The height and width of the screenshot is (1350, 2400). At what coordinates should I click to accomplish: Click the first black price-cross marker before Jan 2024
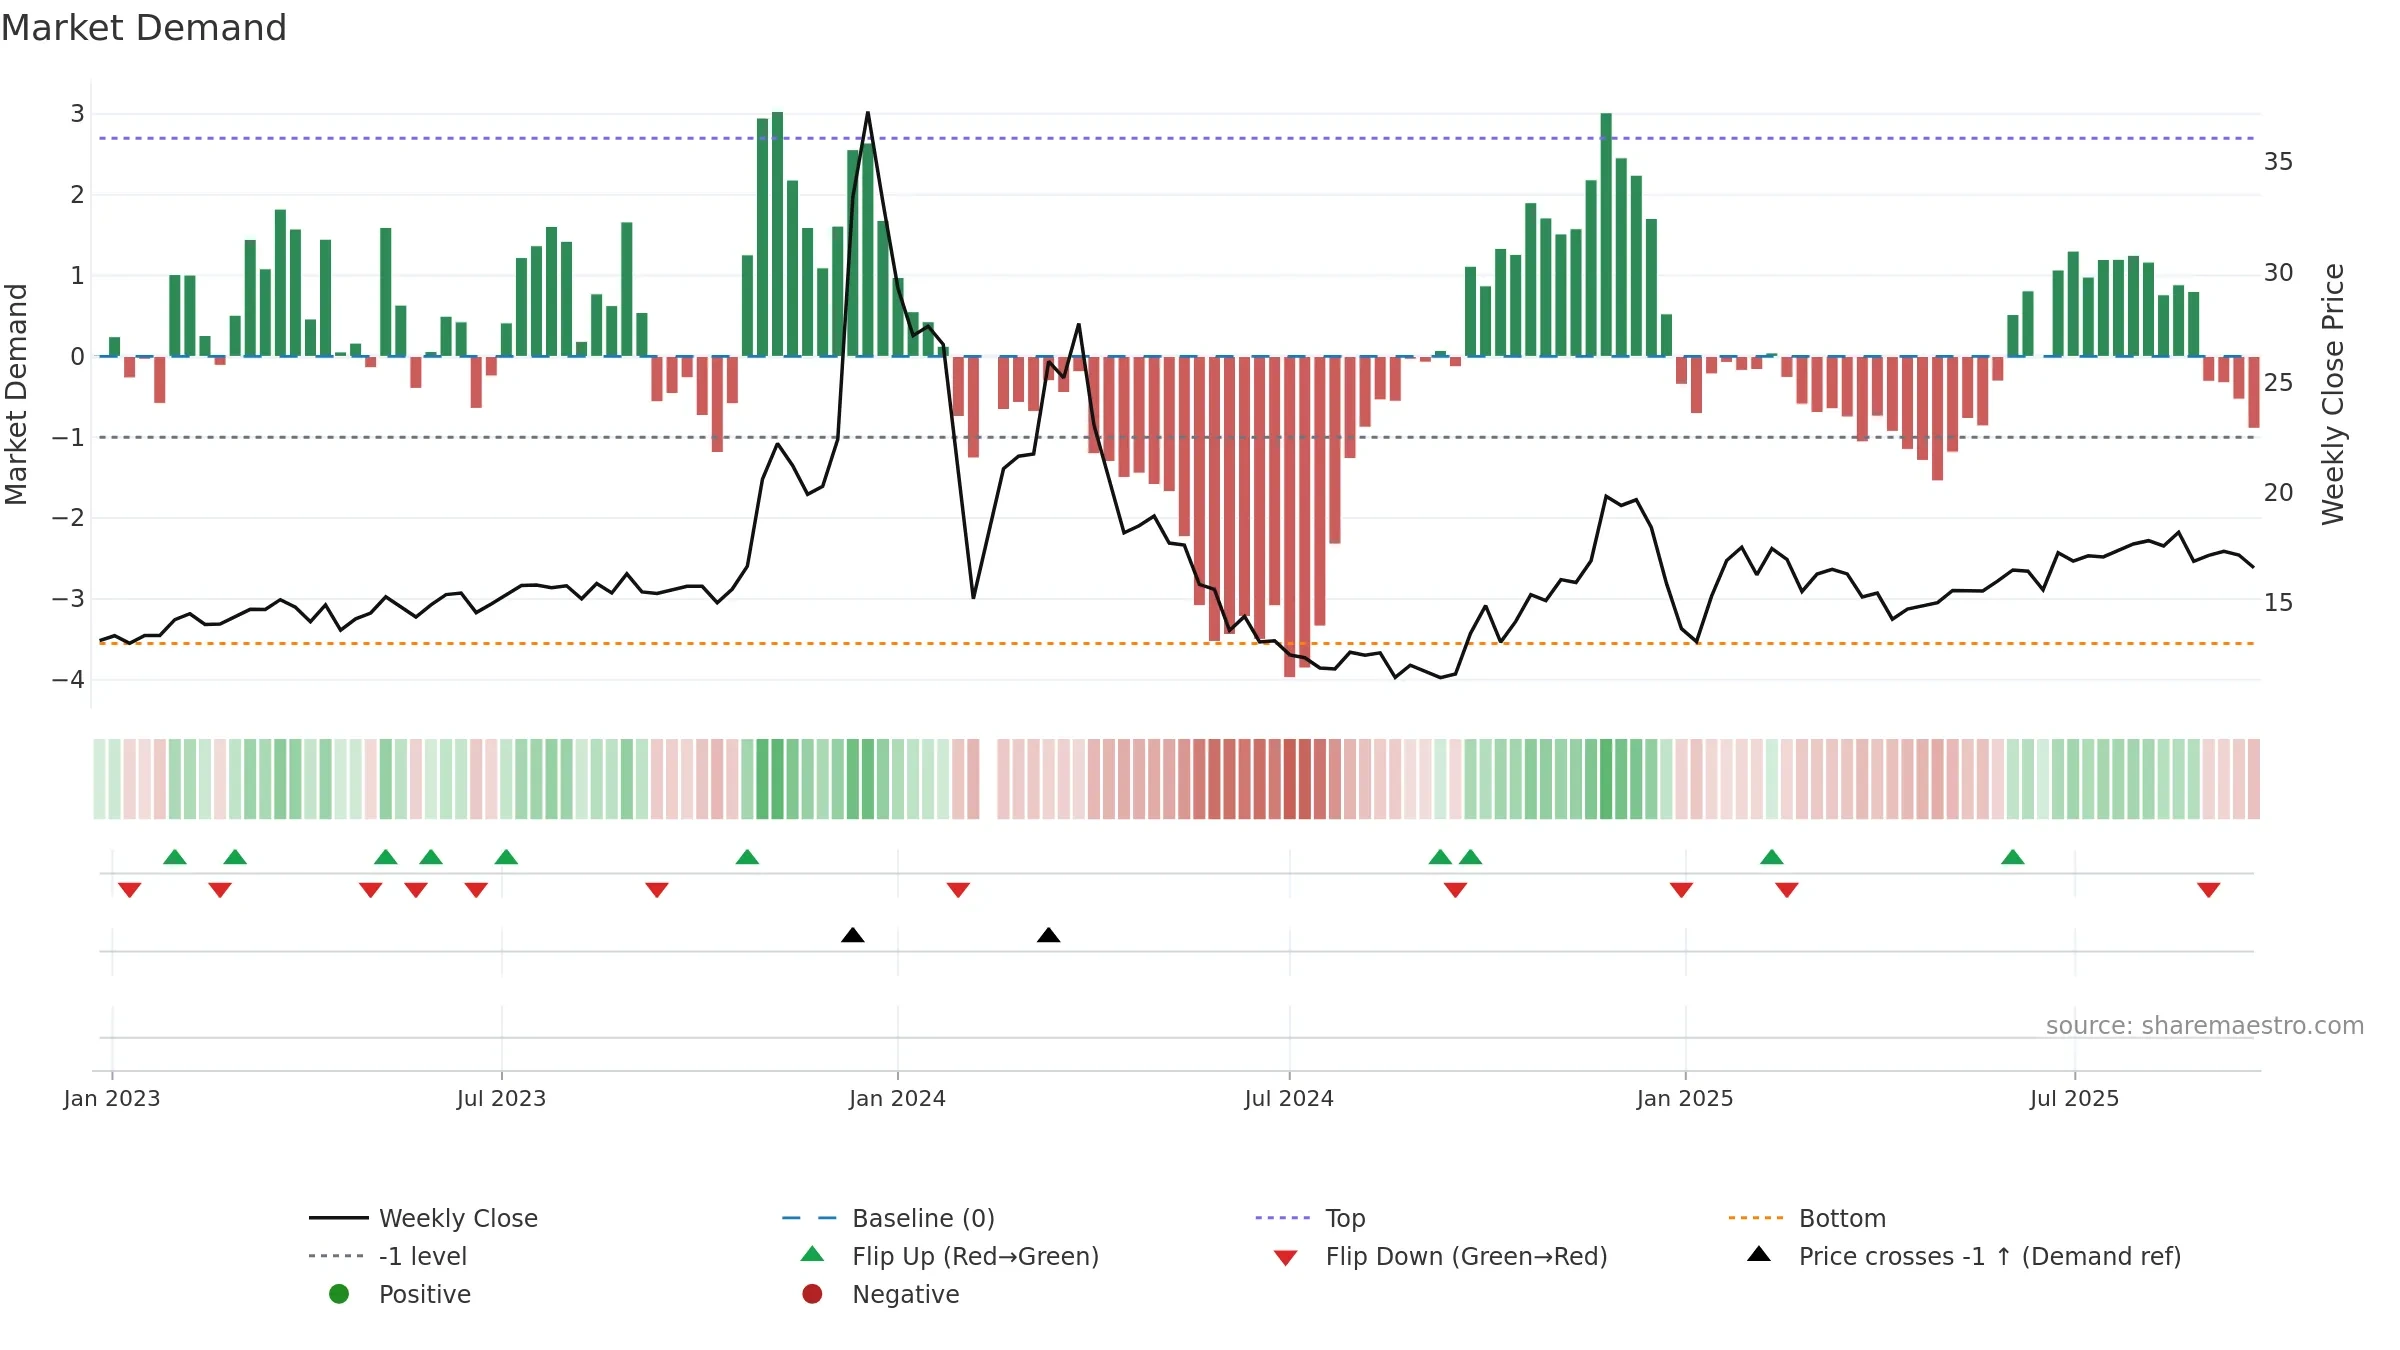pyautogui.click(x=853, y=935)
